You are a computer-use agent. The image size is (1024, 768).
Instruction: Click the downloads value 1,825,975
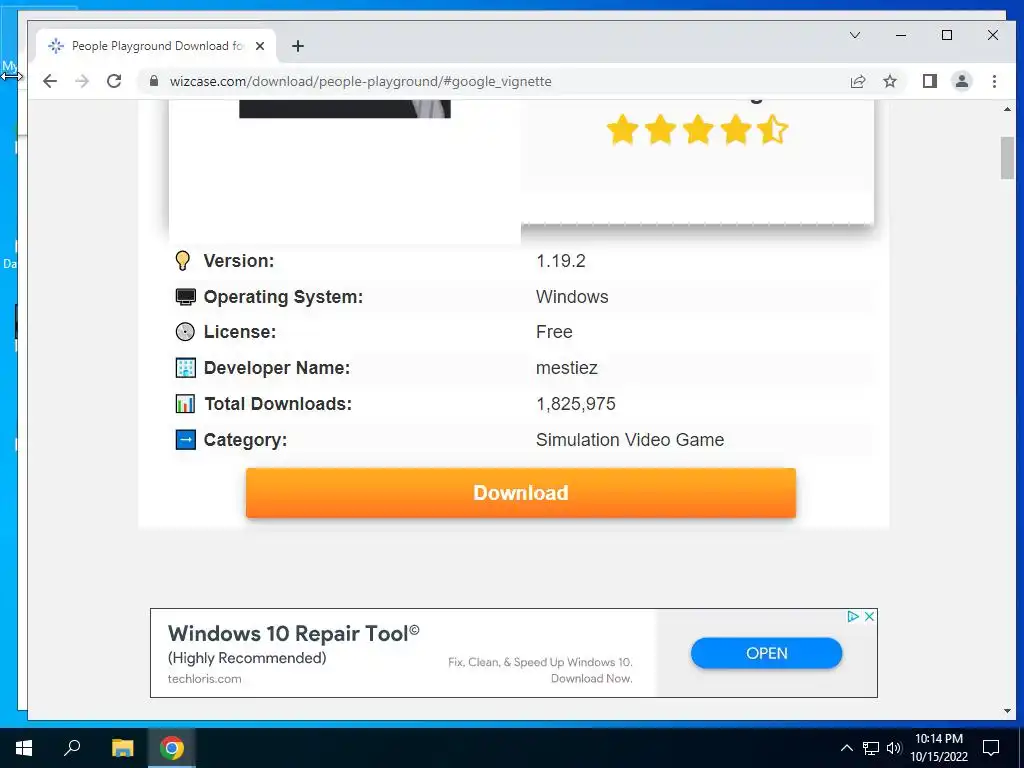click(575, 404)
